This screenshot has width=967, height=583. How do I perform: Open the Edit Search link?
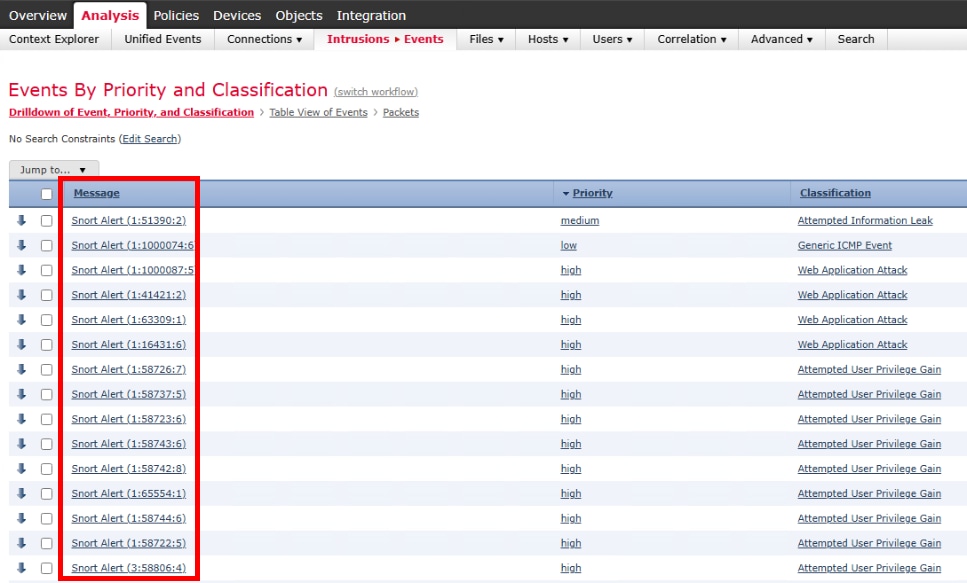point(150,139)
